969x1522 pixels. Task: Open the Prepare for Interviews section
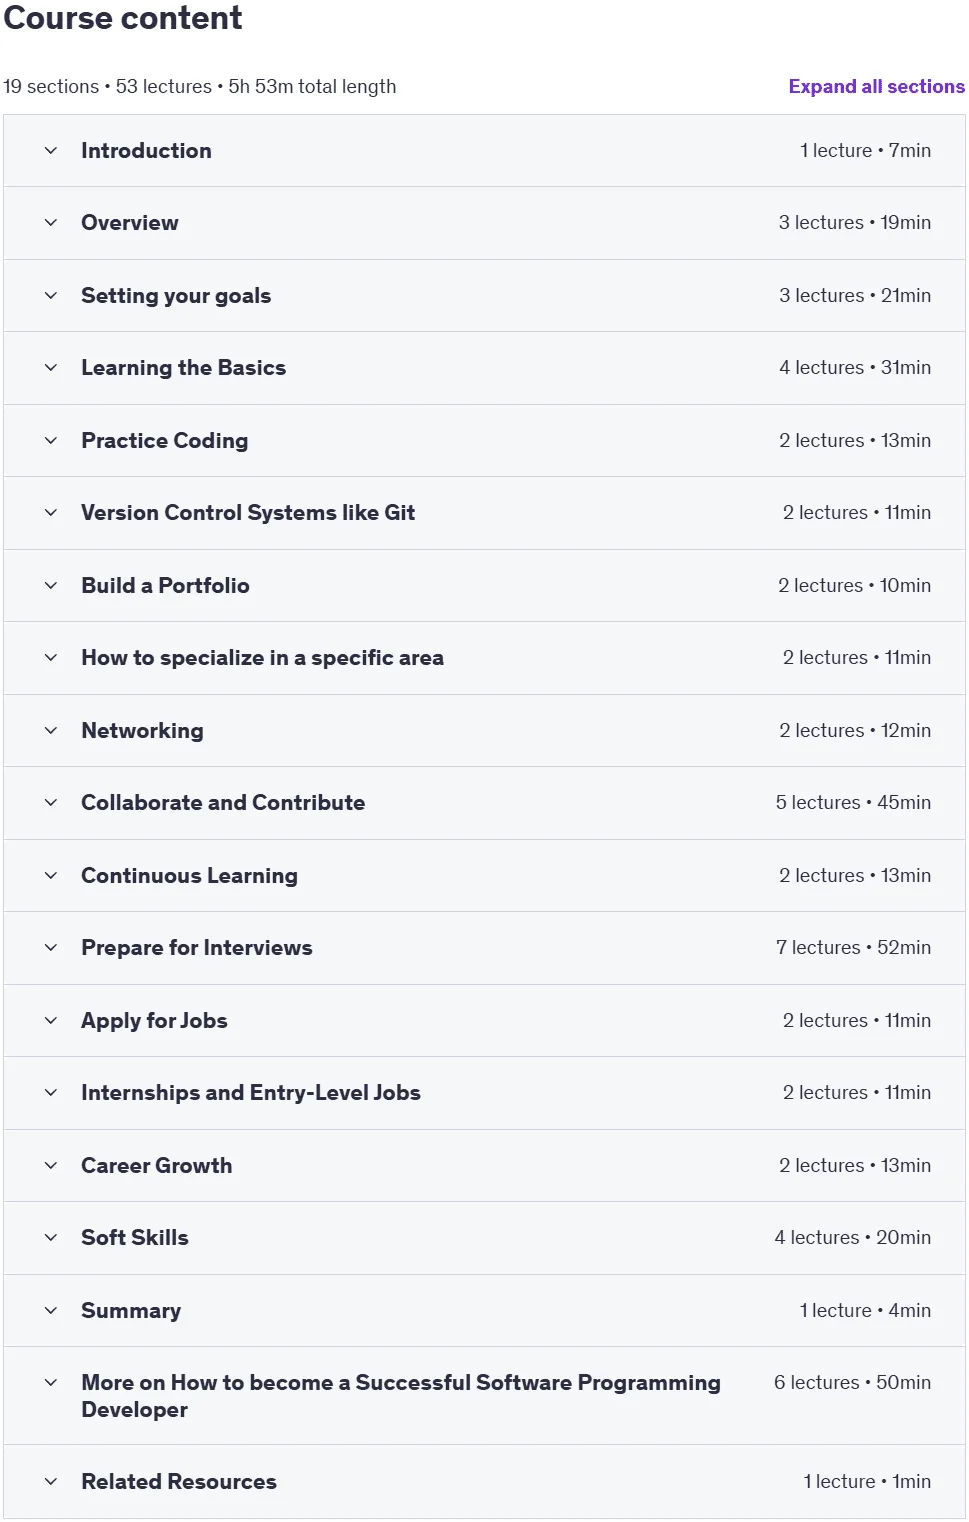tap(484, 948)
